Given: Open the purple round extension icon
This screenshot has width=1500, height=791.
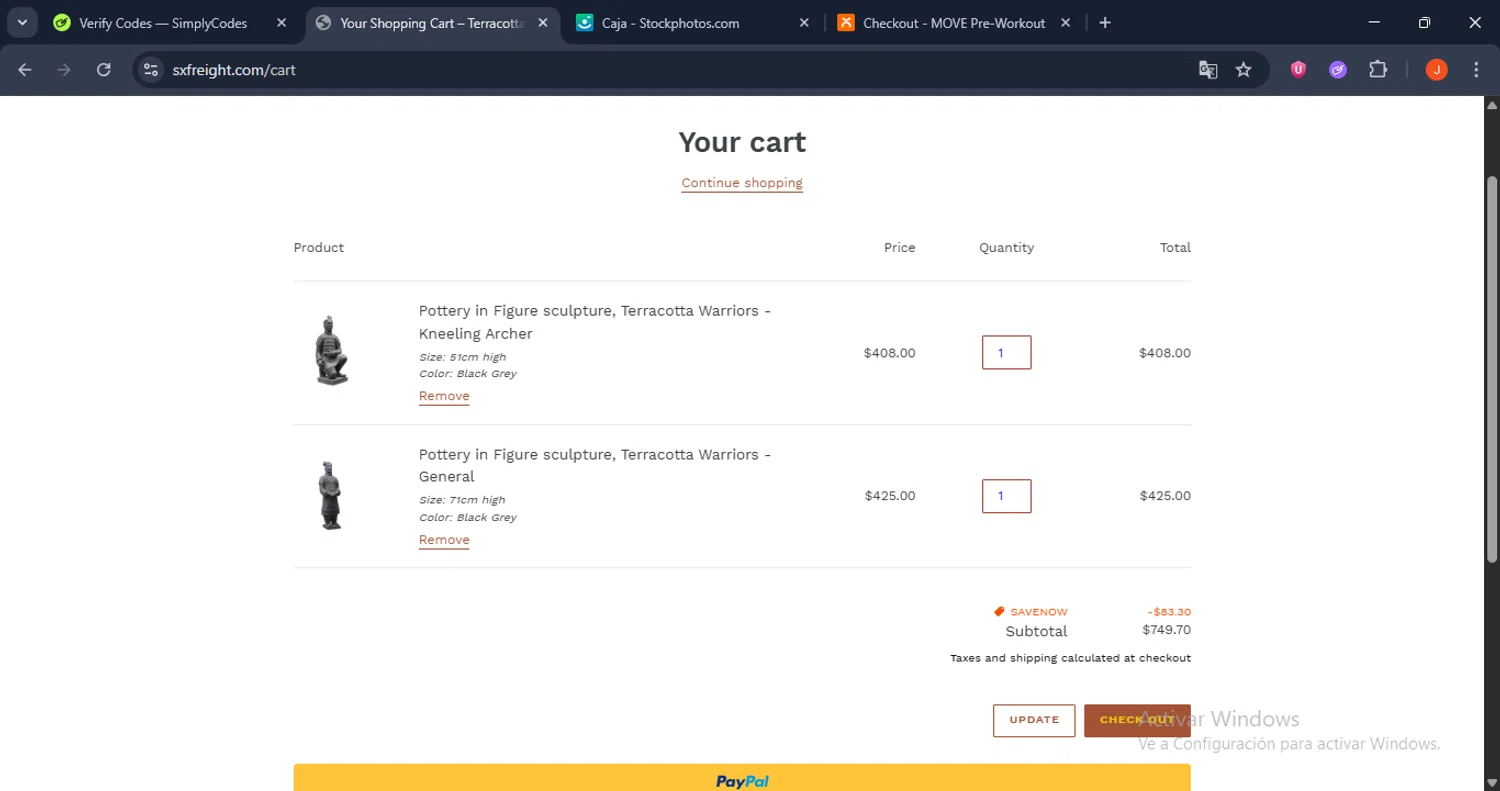Looking at the screenshot, I should point(1338,70).
